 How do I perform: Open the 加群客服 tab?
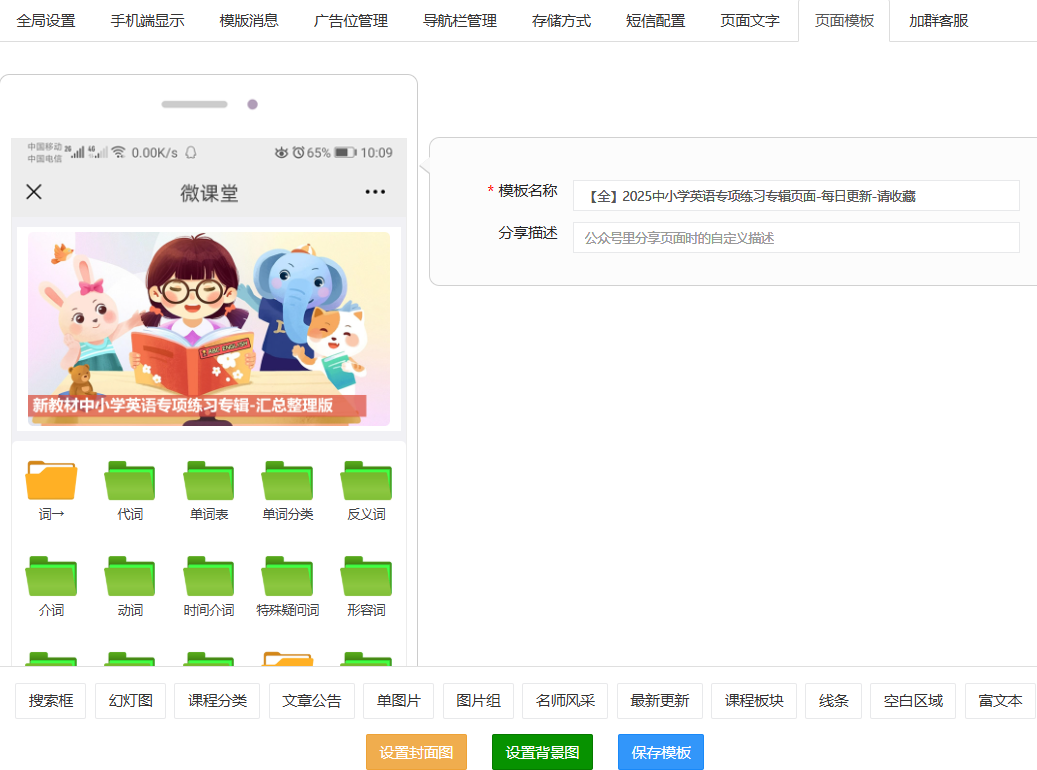(938, 21)
